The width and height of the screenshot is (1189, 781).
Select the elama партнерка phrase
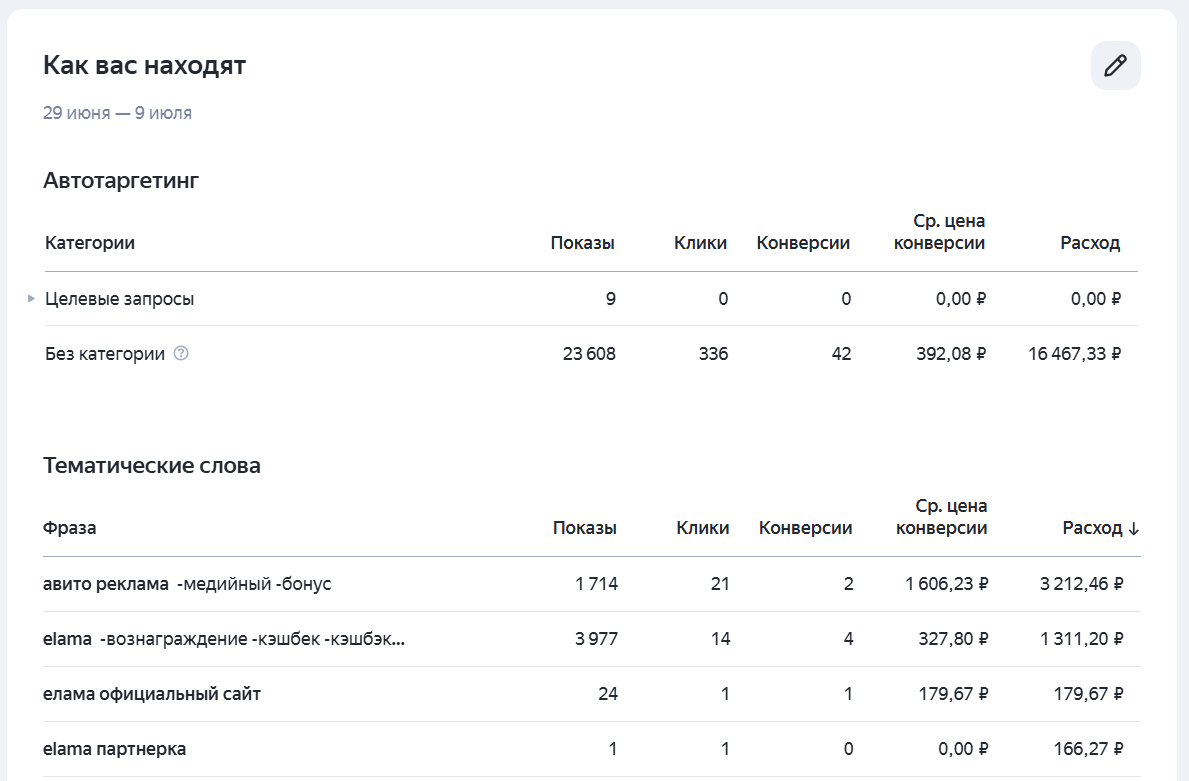coord(115,749)
